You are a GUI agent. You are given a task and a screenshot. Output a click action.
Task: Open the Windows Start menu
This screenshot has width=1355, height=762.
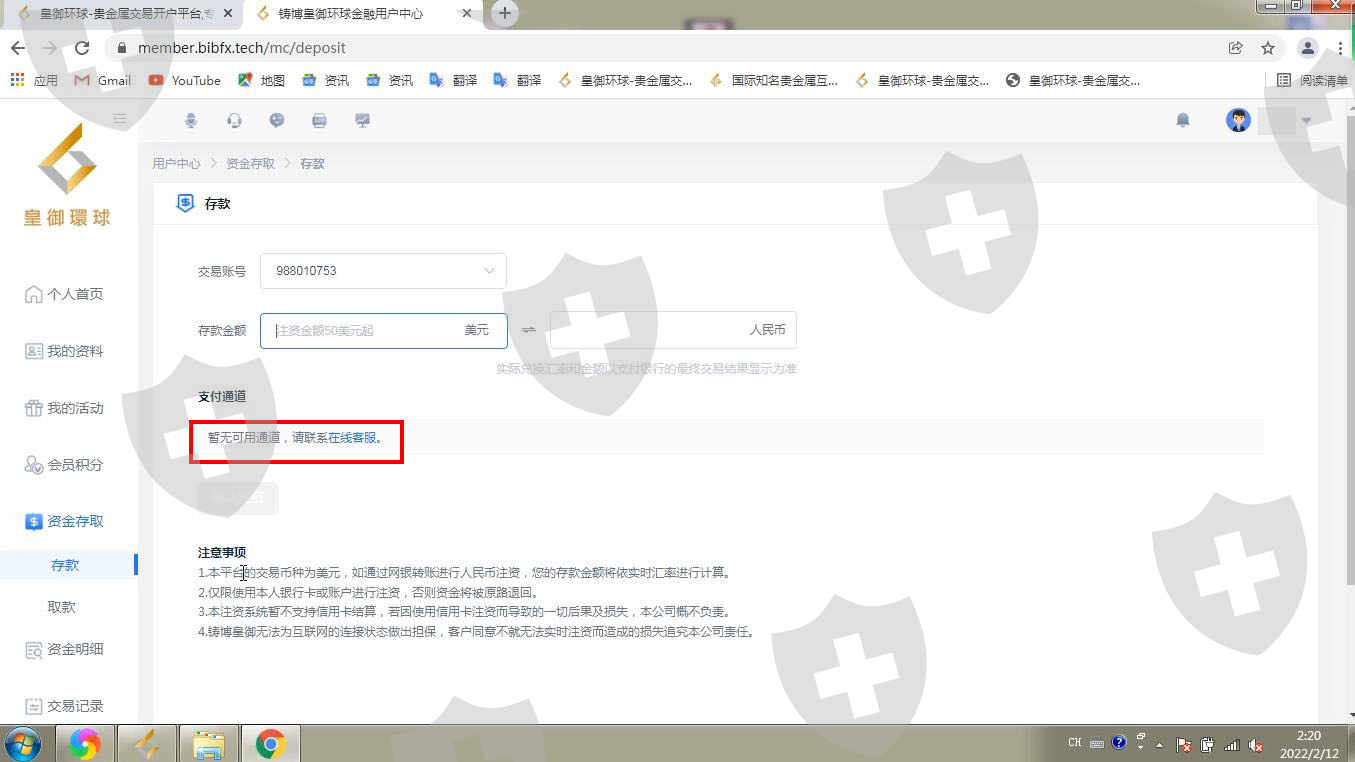click(22, 744)
